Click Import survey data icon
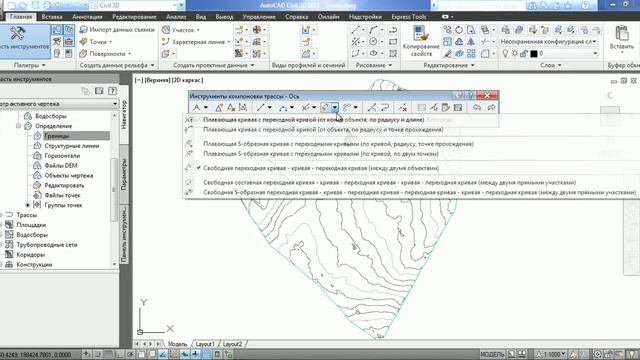This screenshot has width=640, height=360. (x=84, y=30)
